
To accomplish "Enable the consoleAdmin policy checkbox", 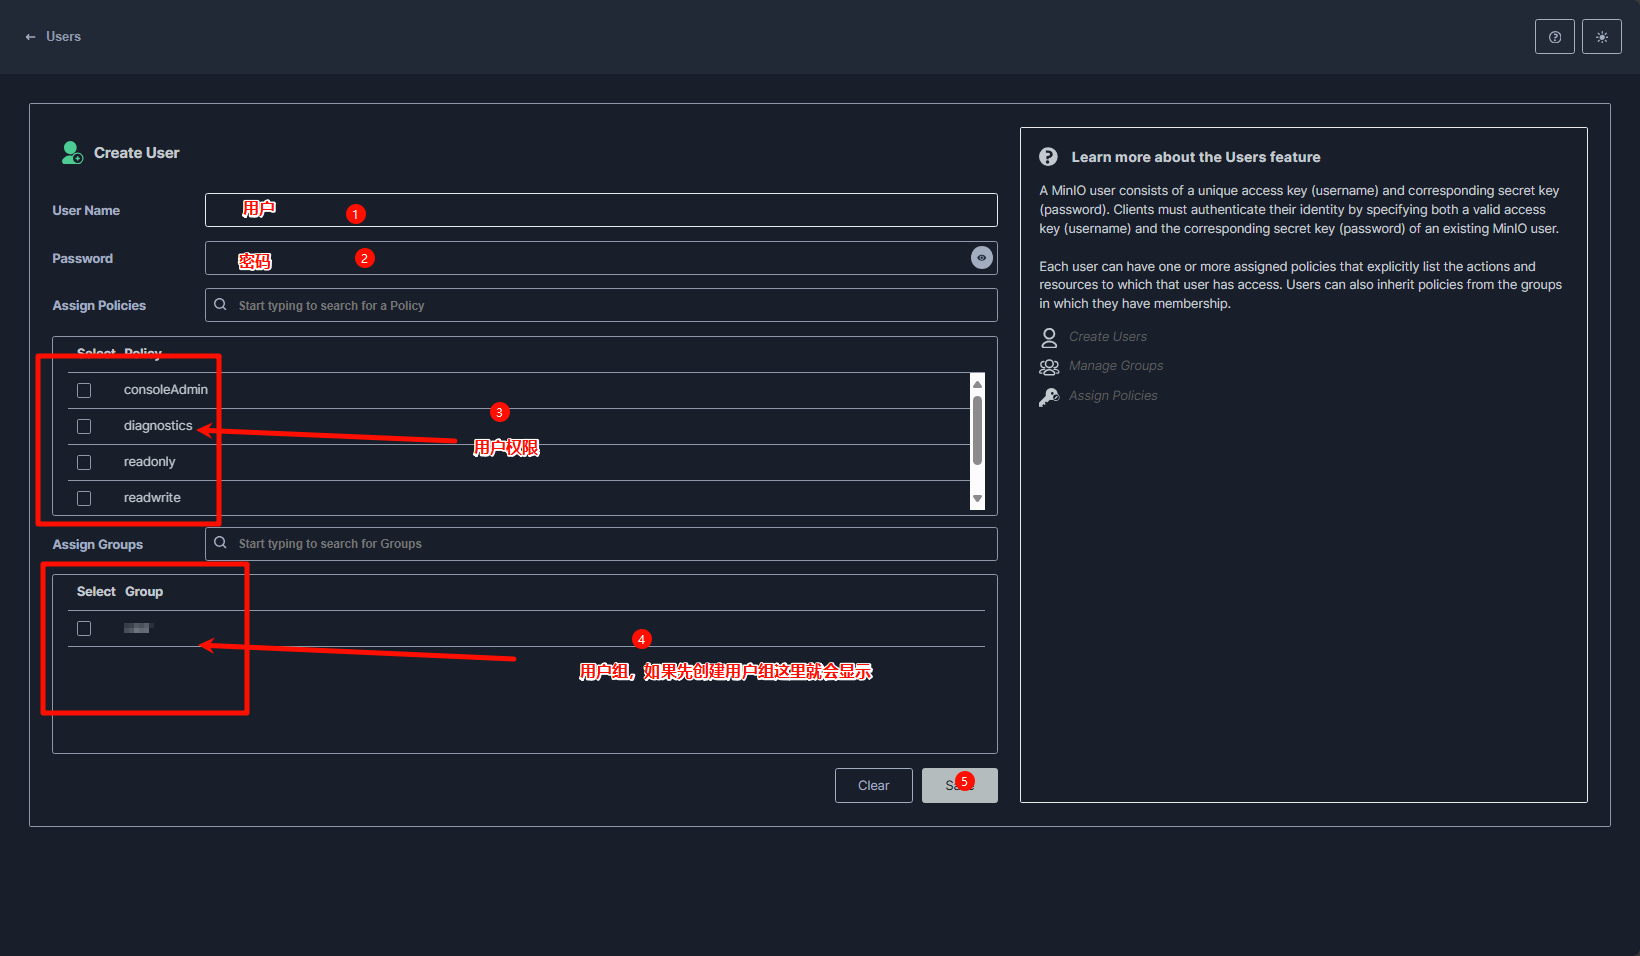I will point(84,390).
